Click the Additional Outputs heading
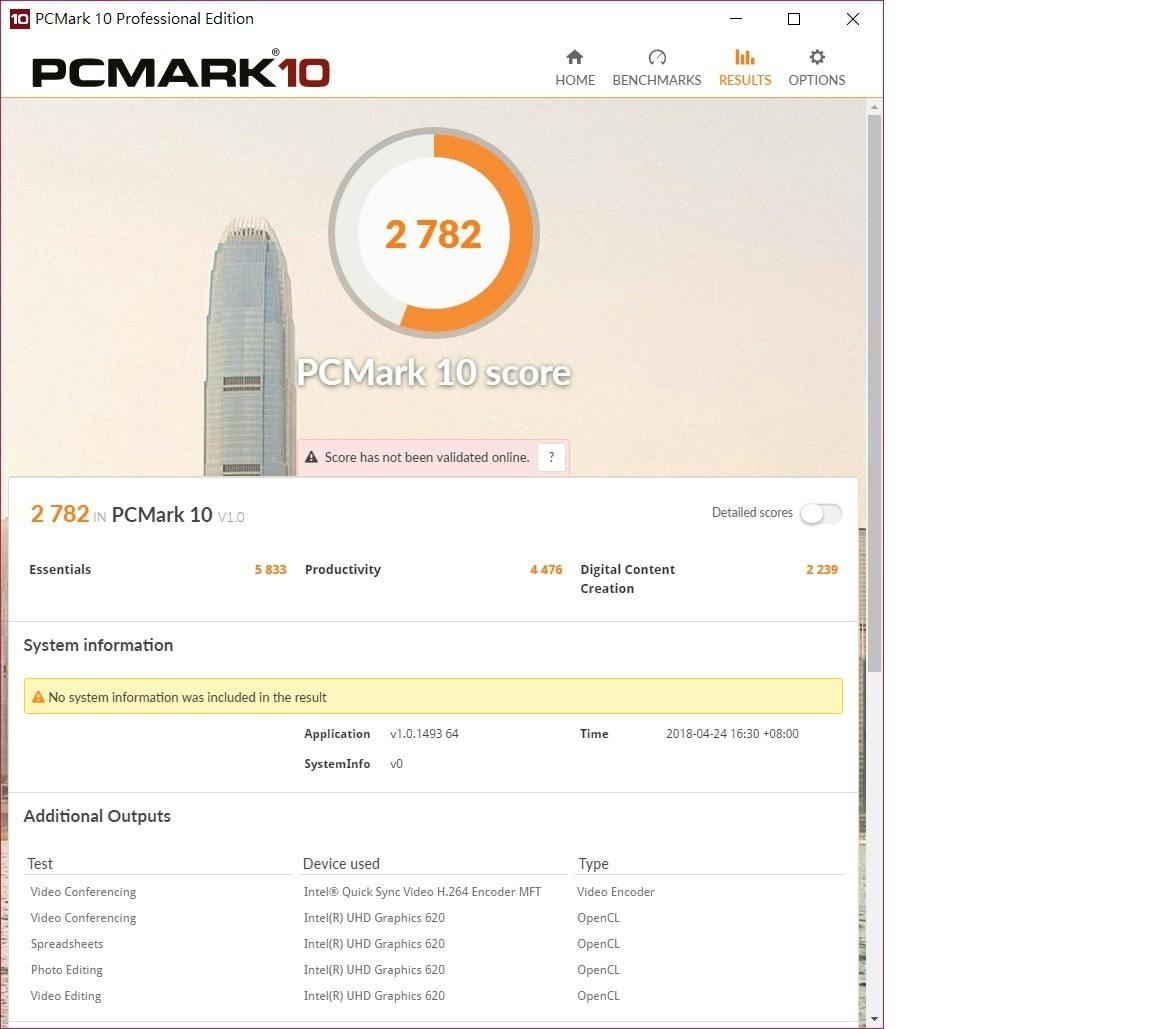This screenshot has width=1152, height=1029. tap(97, 816)
